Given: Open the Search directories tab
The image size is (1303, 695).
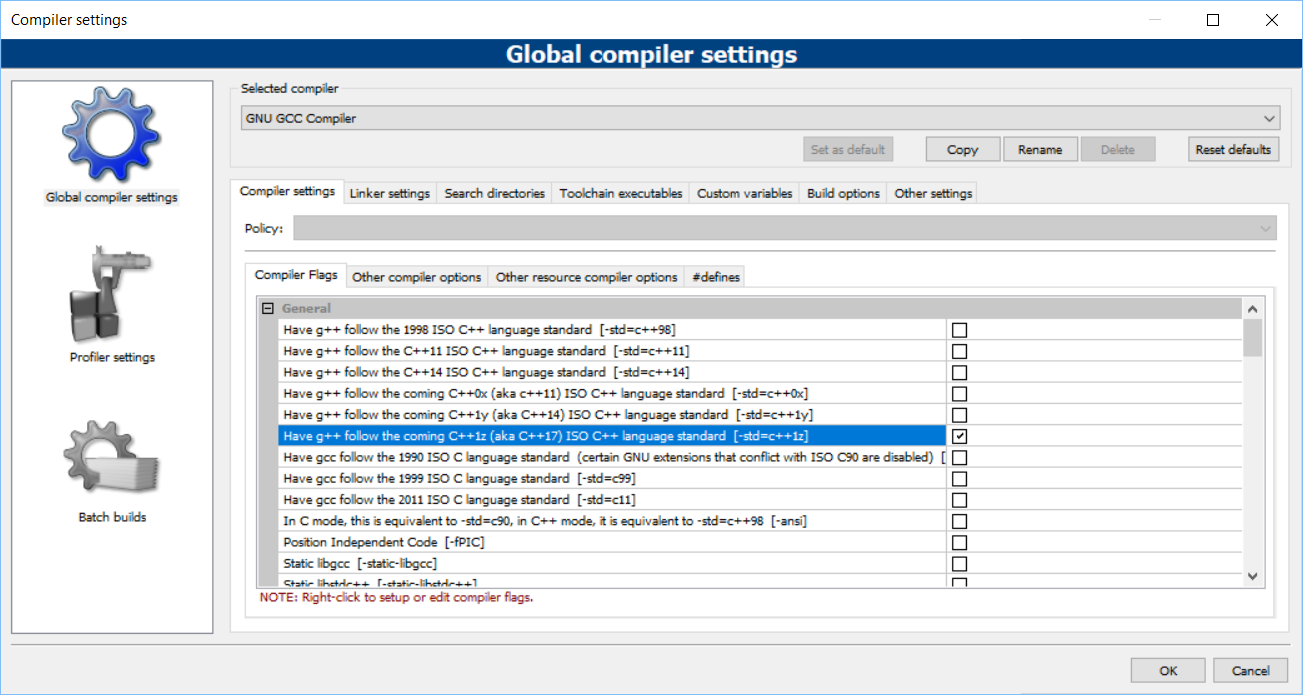Looking at the screenshot, I should [495, 193].
